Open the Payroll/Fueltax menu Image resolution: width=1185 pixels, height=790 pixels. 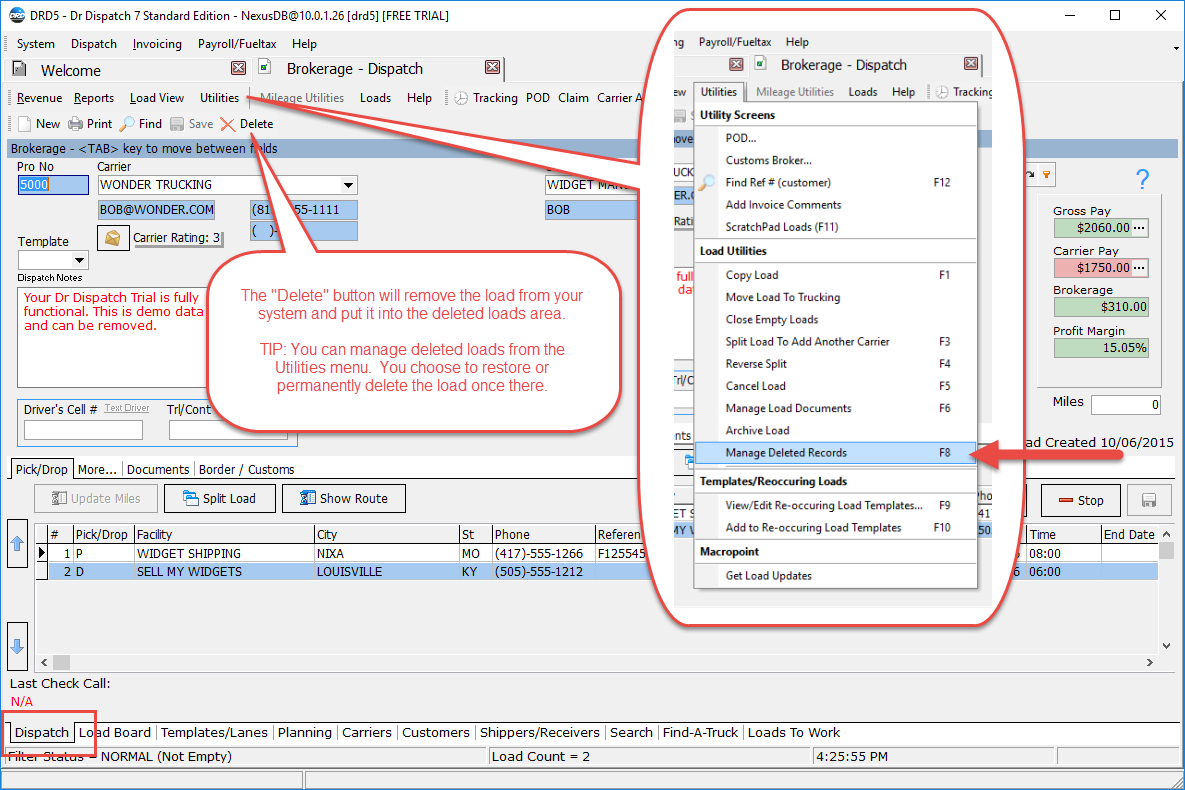(x=237, y=44)
